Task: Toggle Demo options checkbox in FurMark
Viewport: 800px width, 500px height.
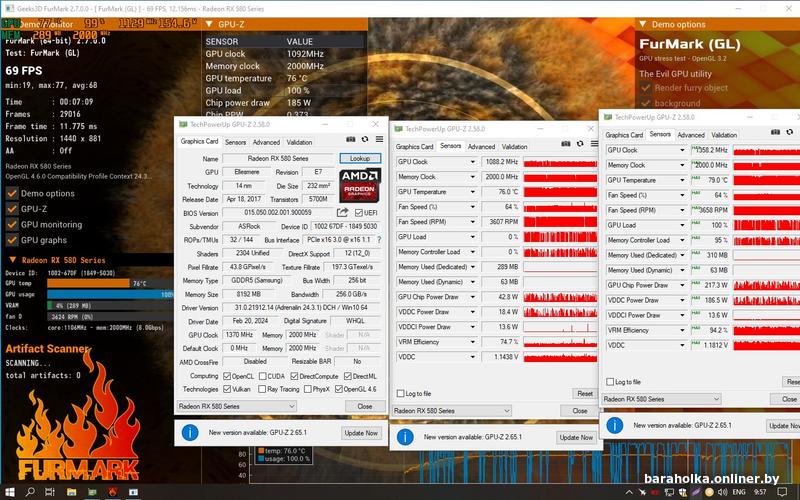Action: coord(12,193)
